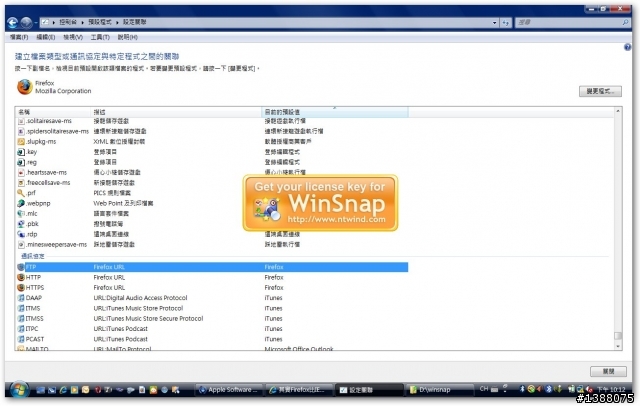Viewport: 640px width, 406px height.
Task: Click the .webpnp file icon
Action: pos(21,203)
